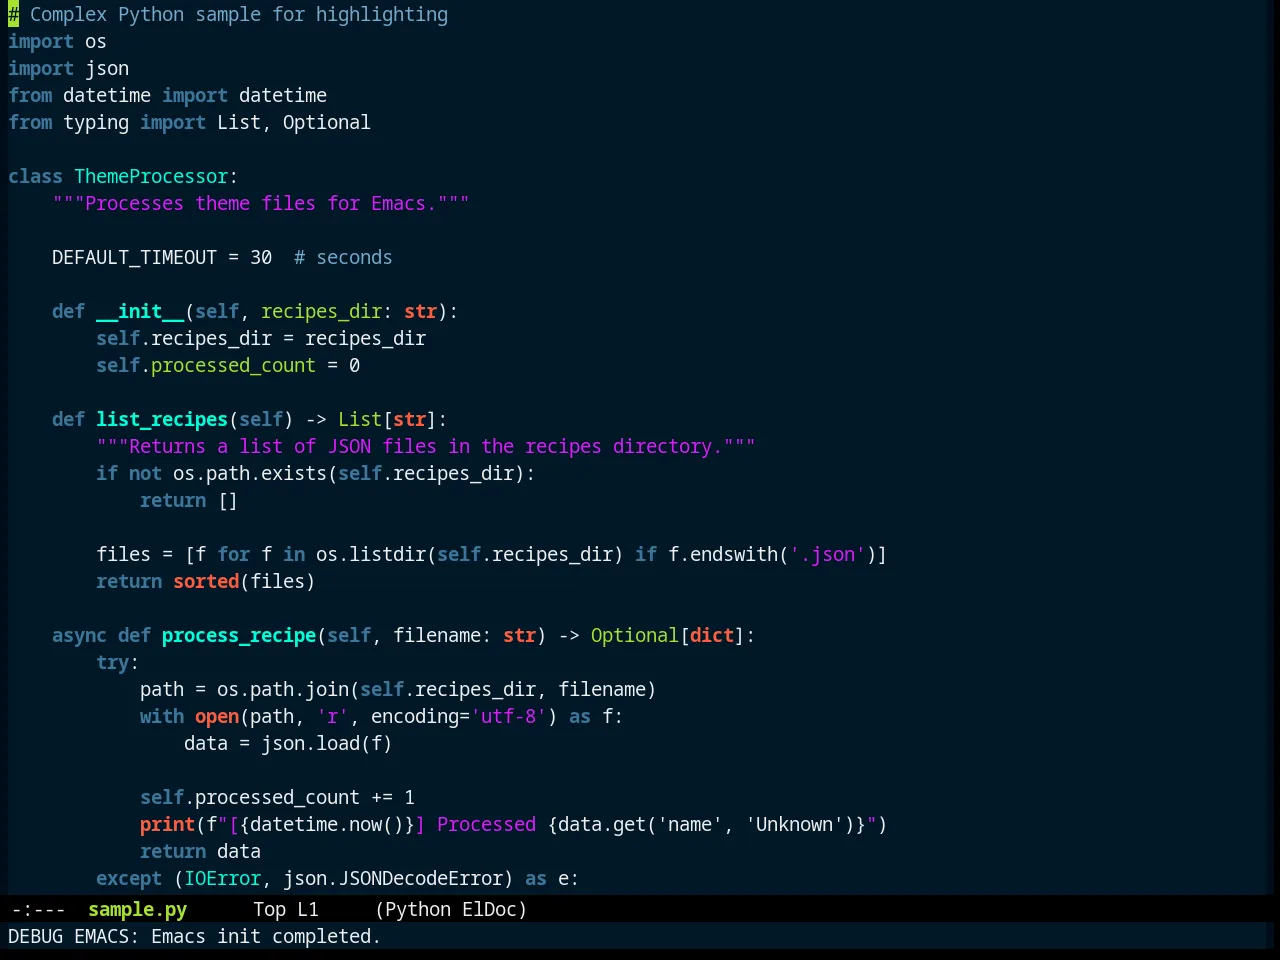Click 'path = os.path.join' line
This screenshot has width=1280, height=960.
(x=398, y=689)
